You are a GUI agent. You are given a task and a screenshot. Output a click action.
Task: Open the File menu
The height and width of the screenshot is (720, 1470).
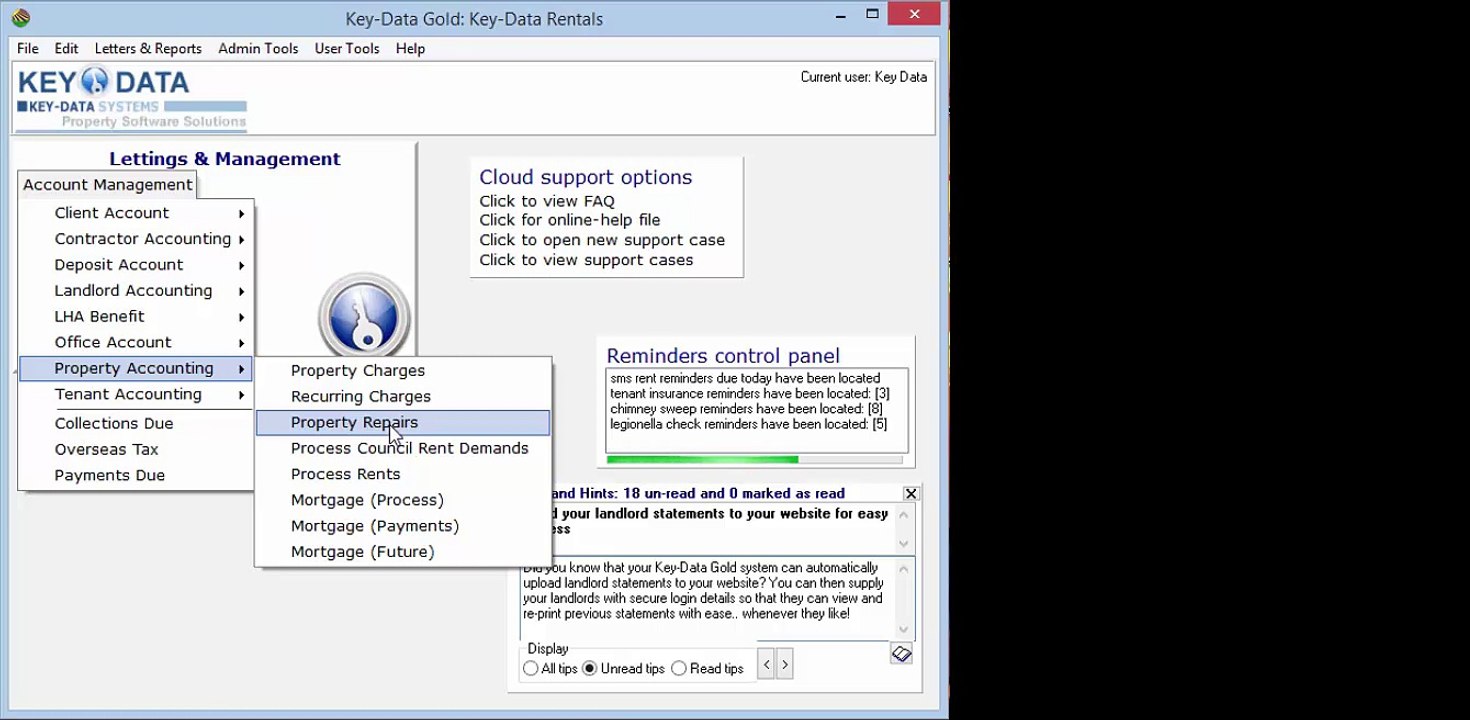point(28,49)
